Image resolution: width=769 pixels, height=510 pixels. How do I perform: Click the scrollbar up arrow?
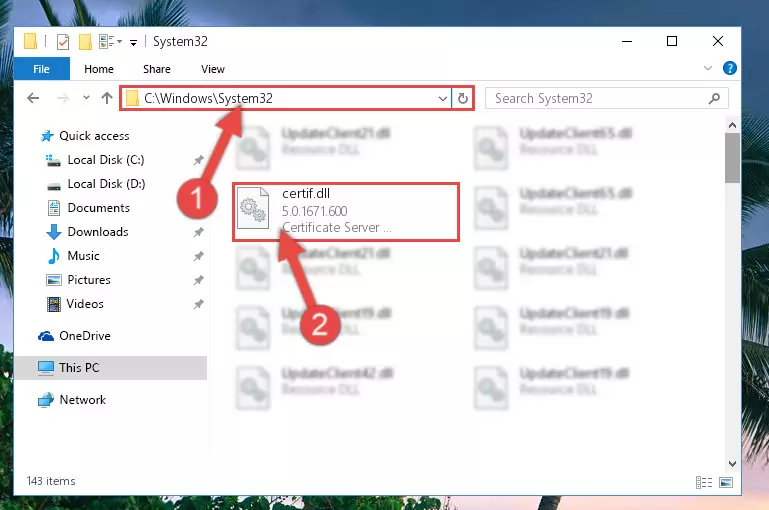click(732, 125)
